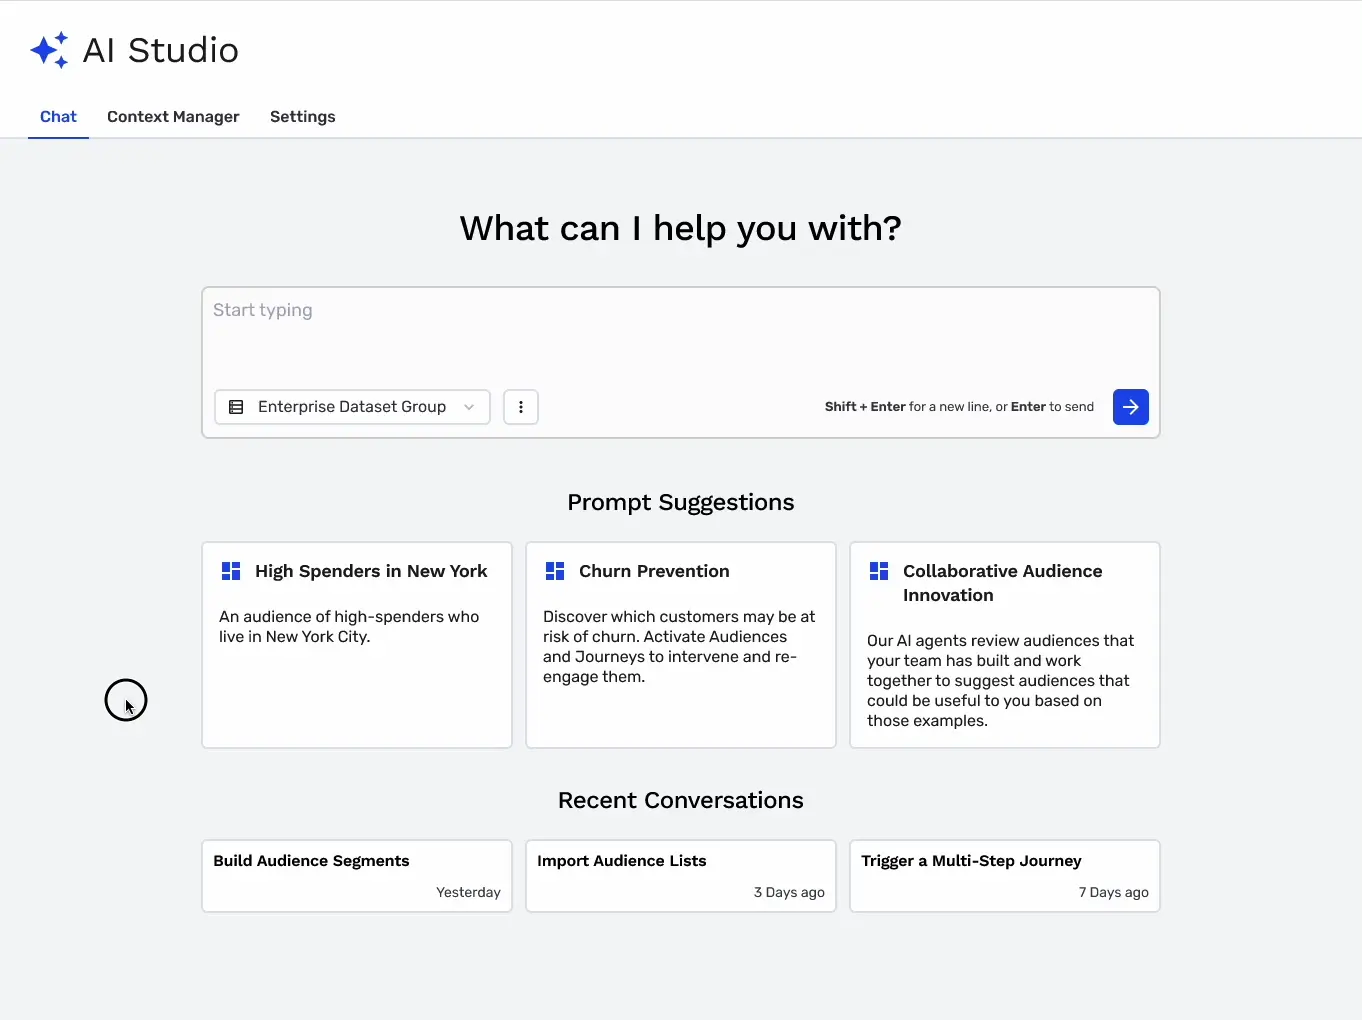This screenshot has height=1020, width=1362.
Task: Click the AI Studio title to go home
Action: (x=161, y=49)
